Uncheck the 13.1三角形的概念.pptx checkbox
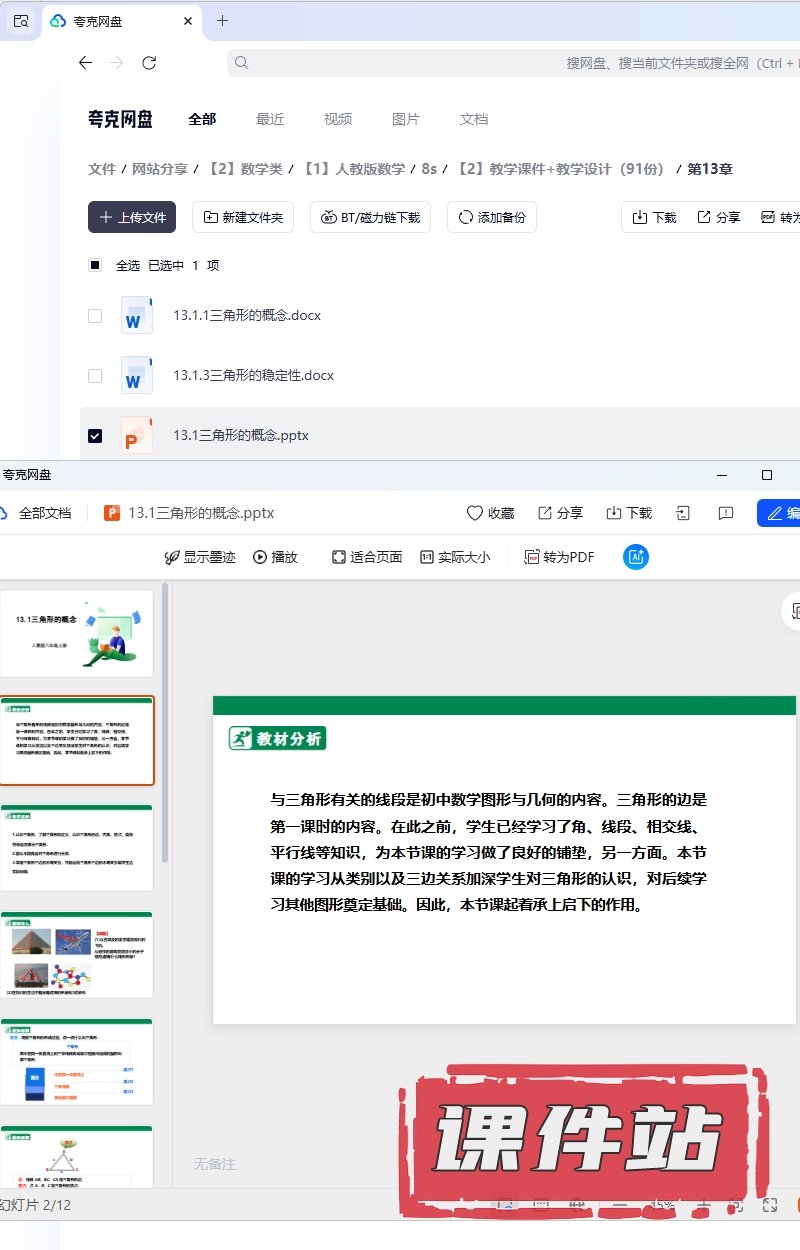 pos(95,436)
